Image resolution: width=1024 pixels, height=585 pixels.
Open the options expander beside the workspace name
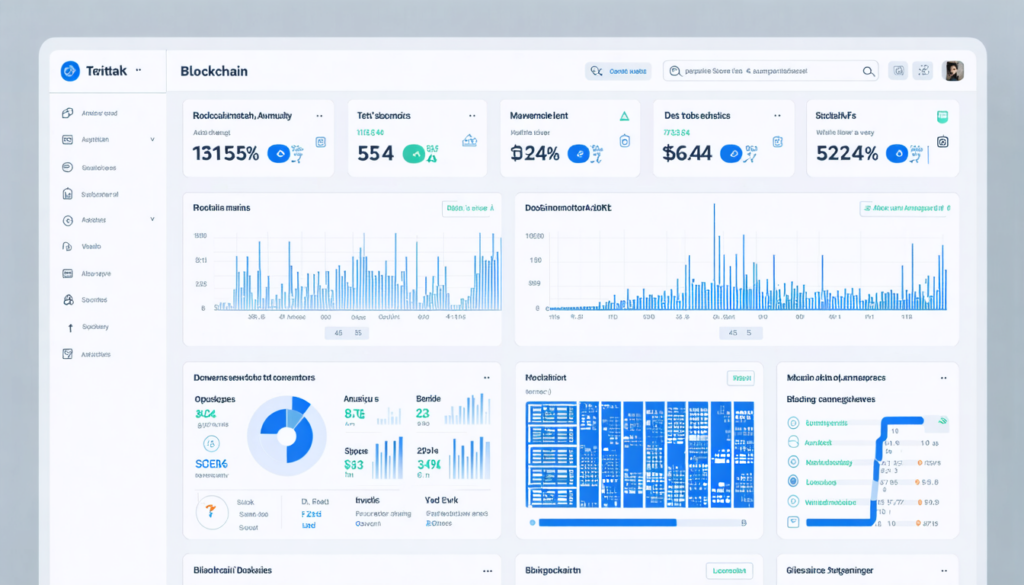[x=138, y=70]
